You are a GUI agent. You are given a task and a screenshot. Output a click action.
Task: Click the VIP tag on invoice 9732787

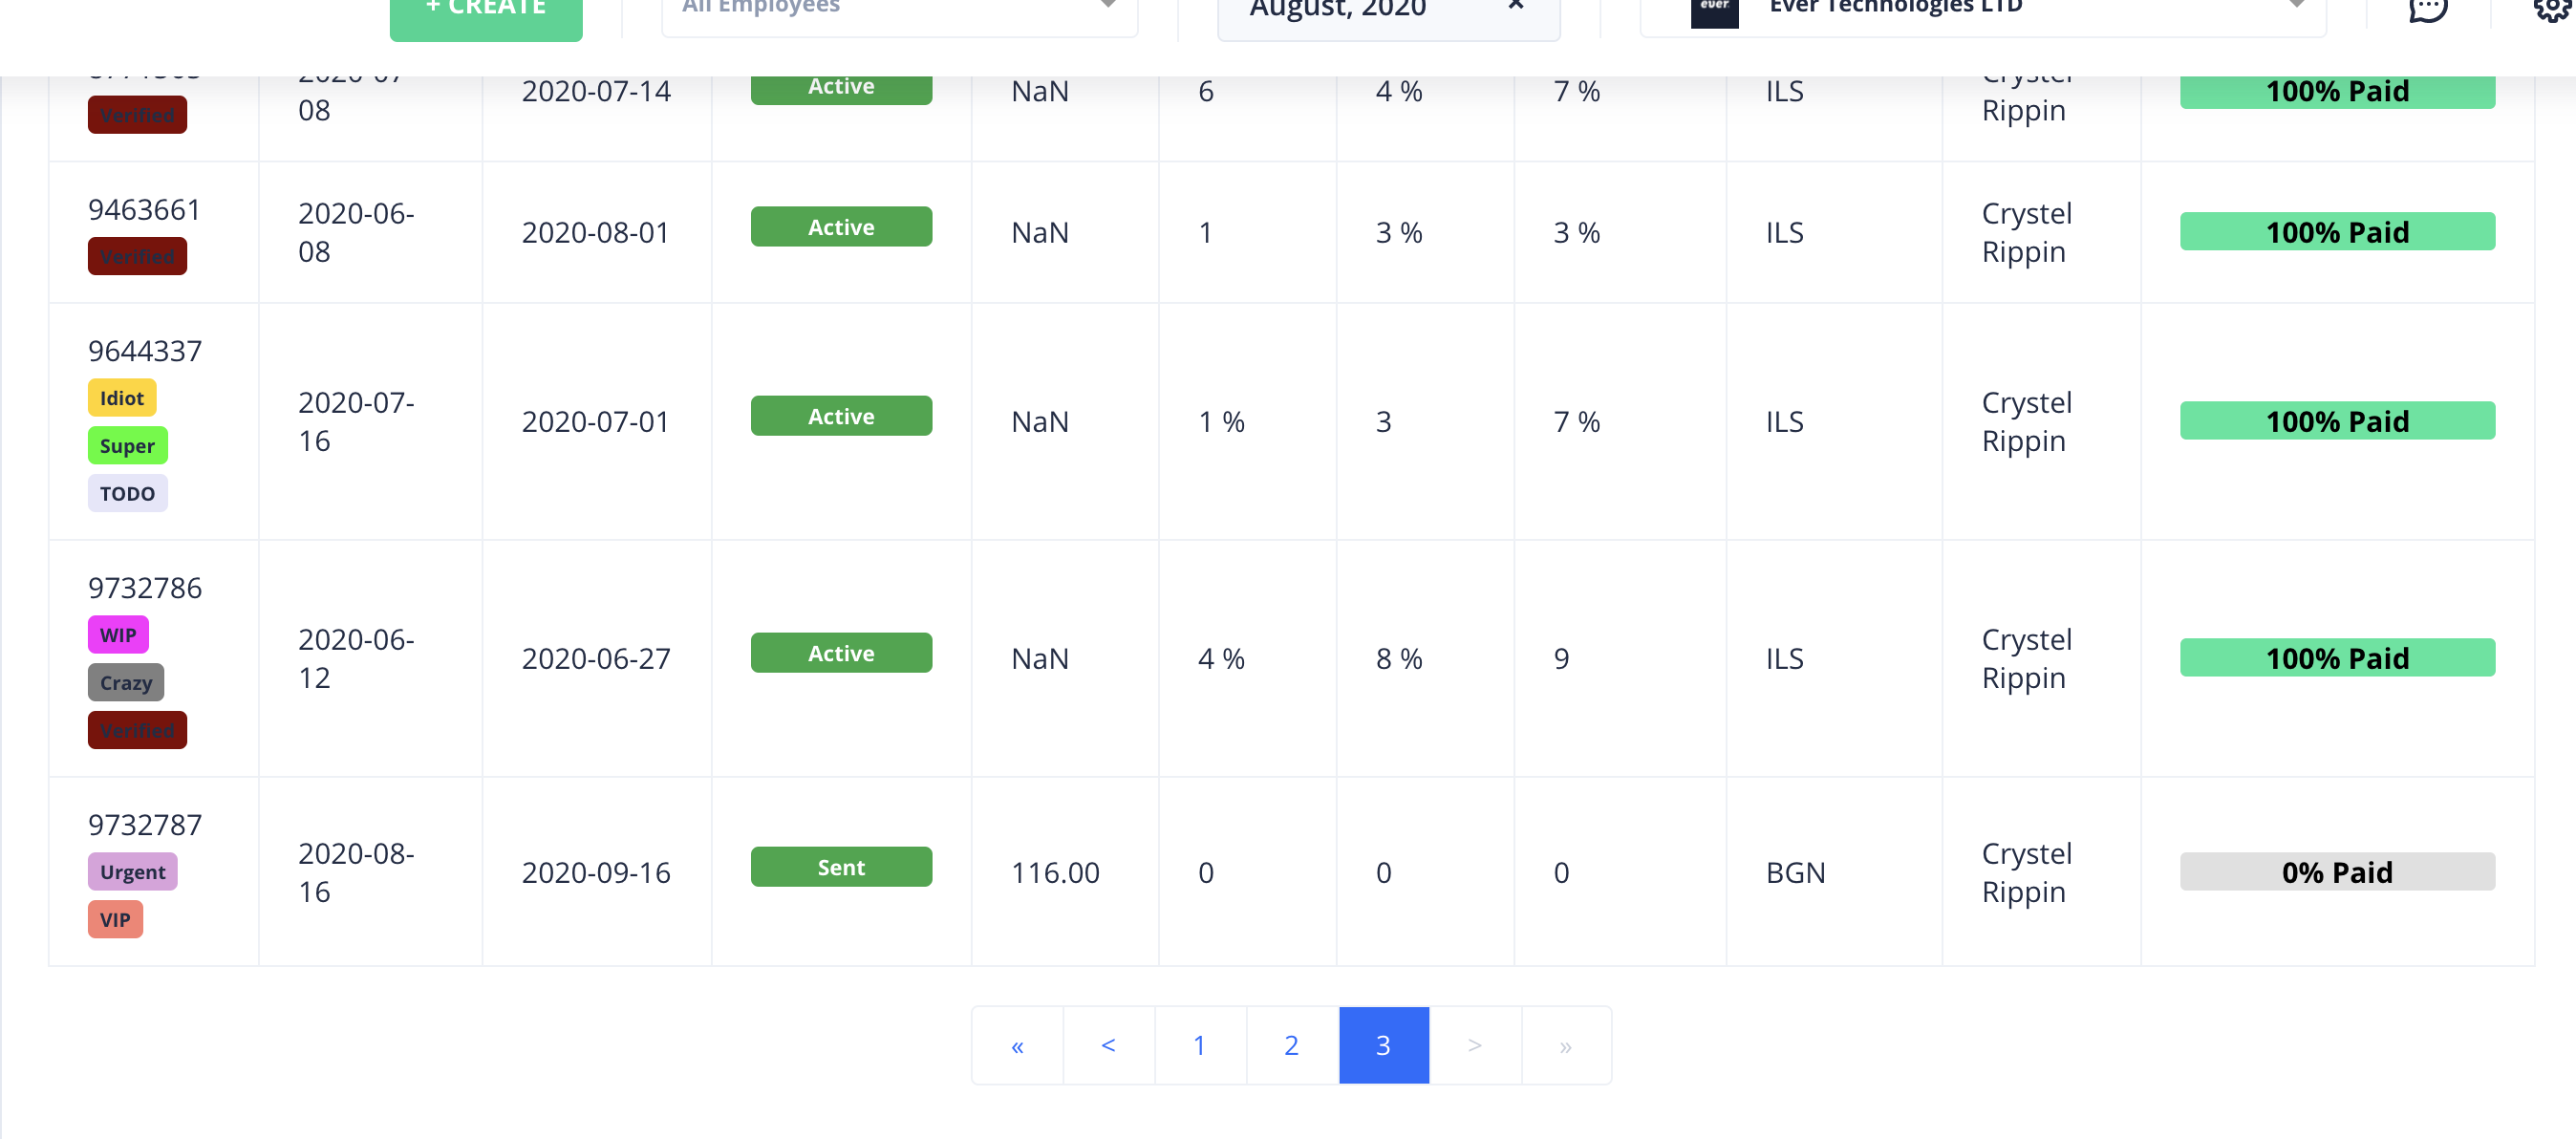coord(115,919)
